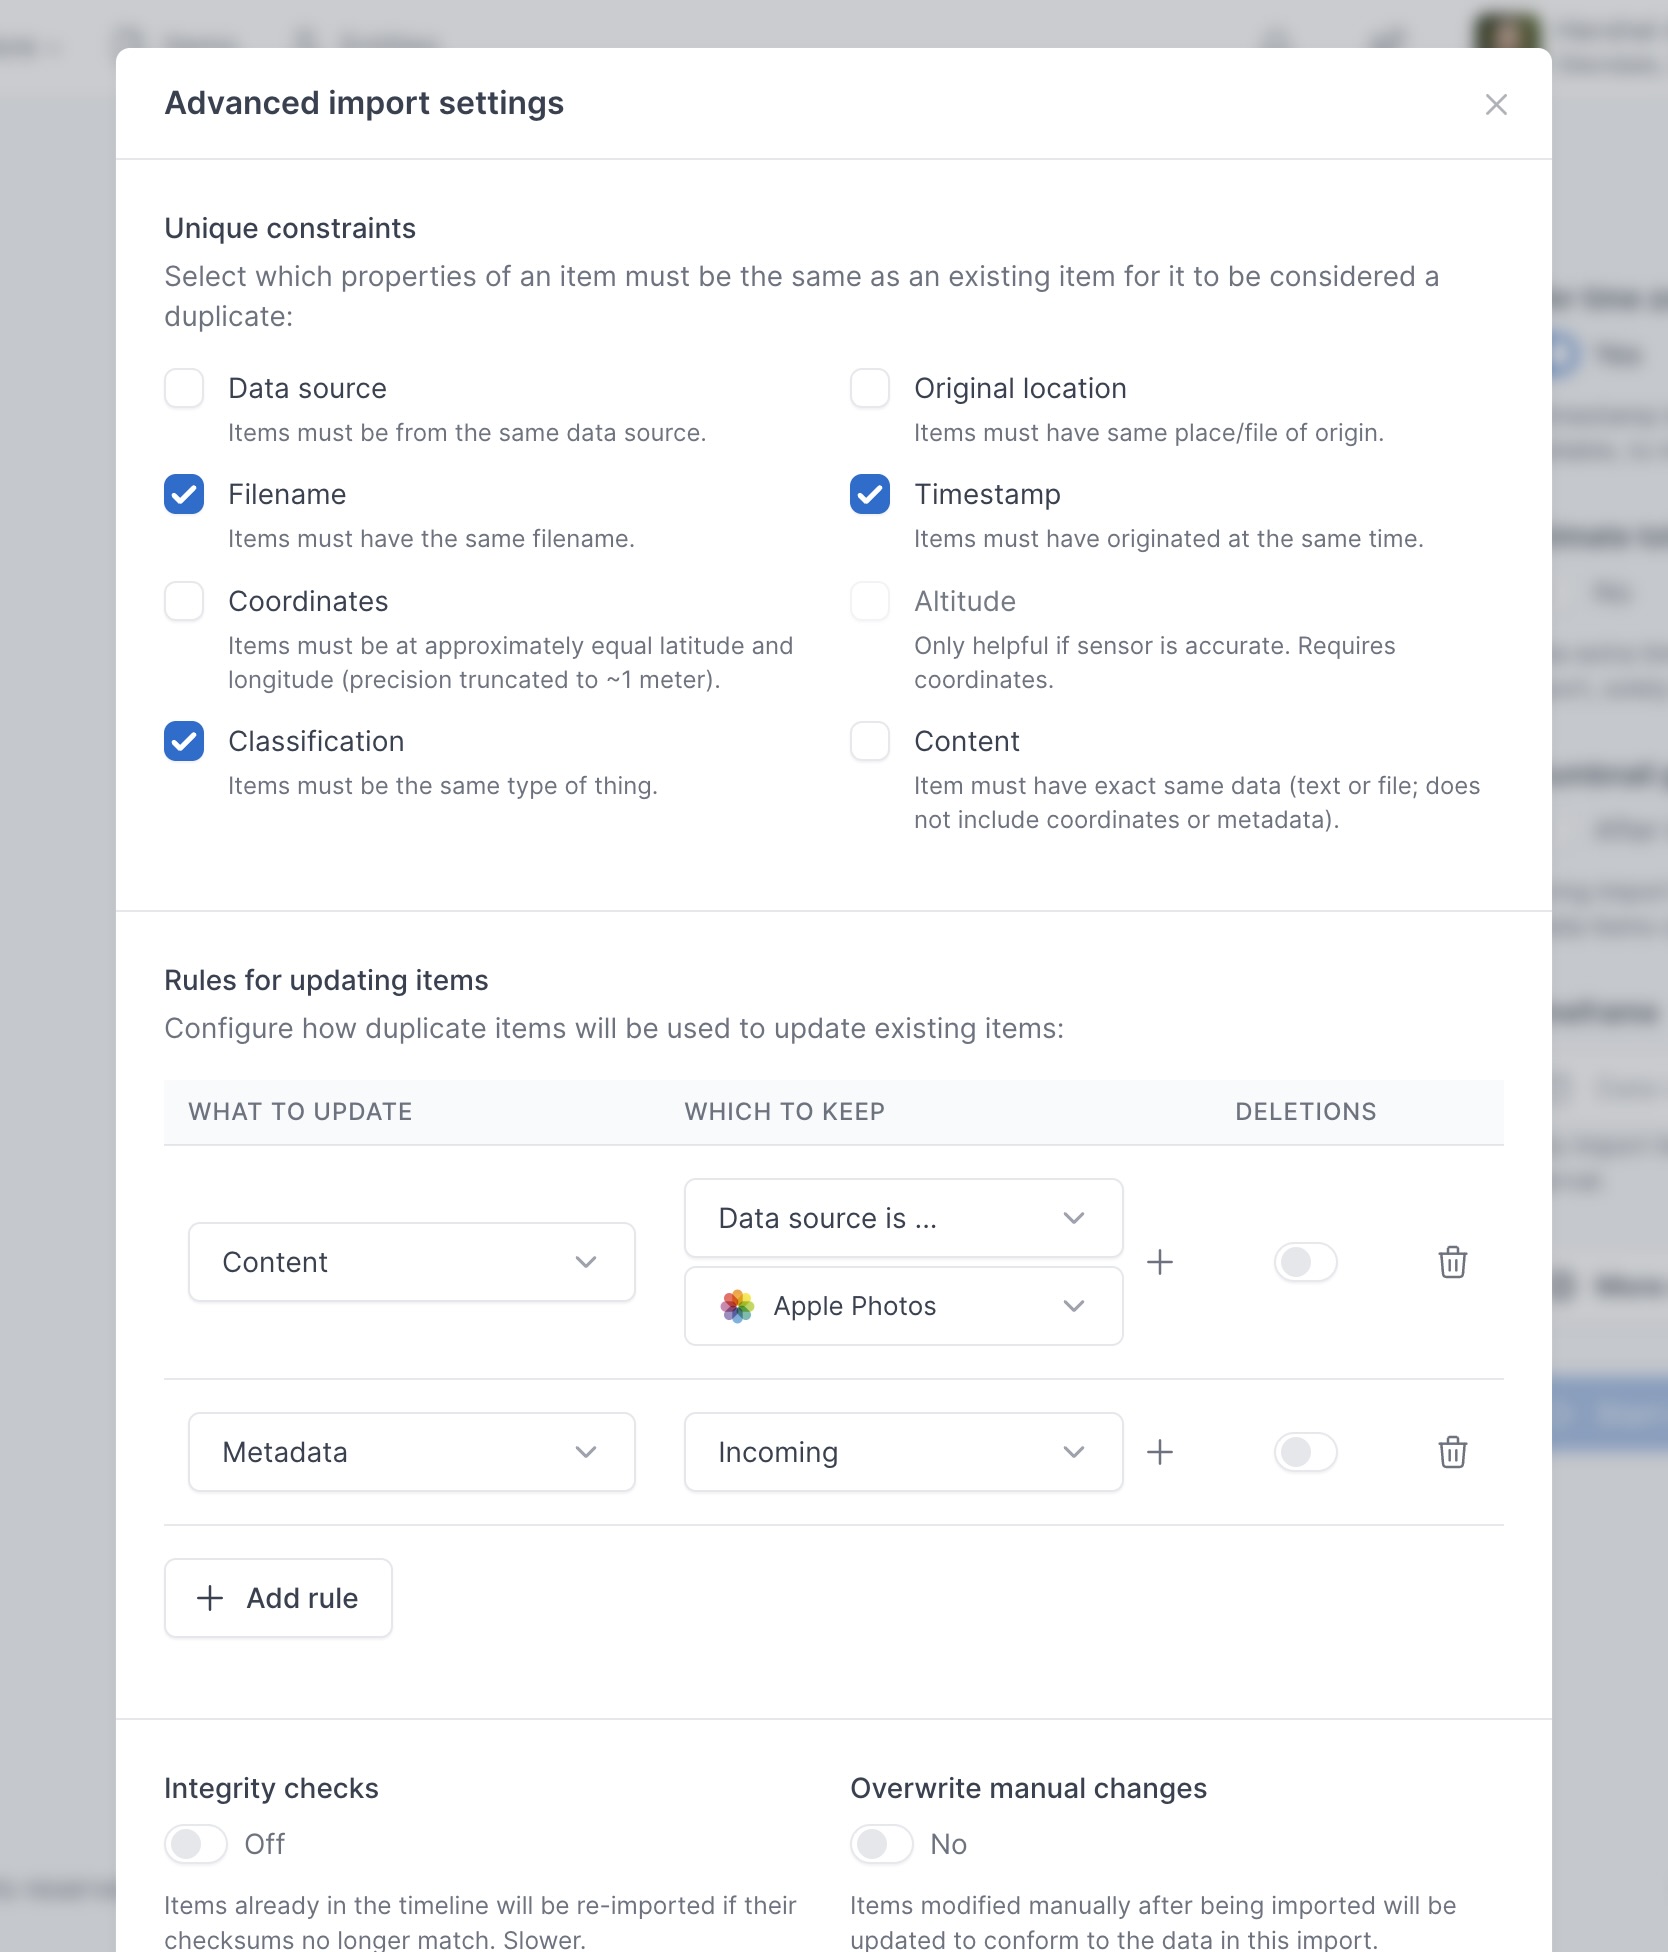Image resolution: width=1668 pixels, height=1952 pixels.
Task: Turn on the Integrity checks toggle
Action: point(196,1844)
